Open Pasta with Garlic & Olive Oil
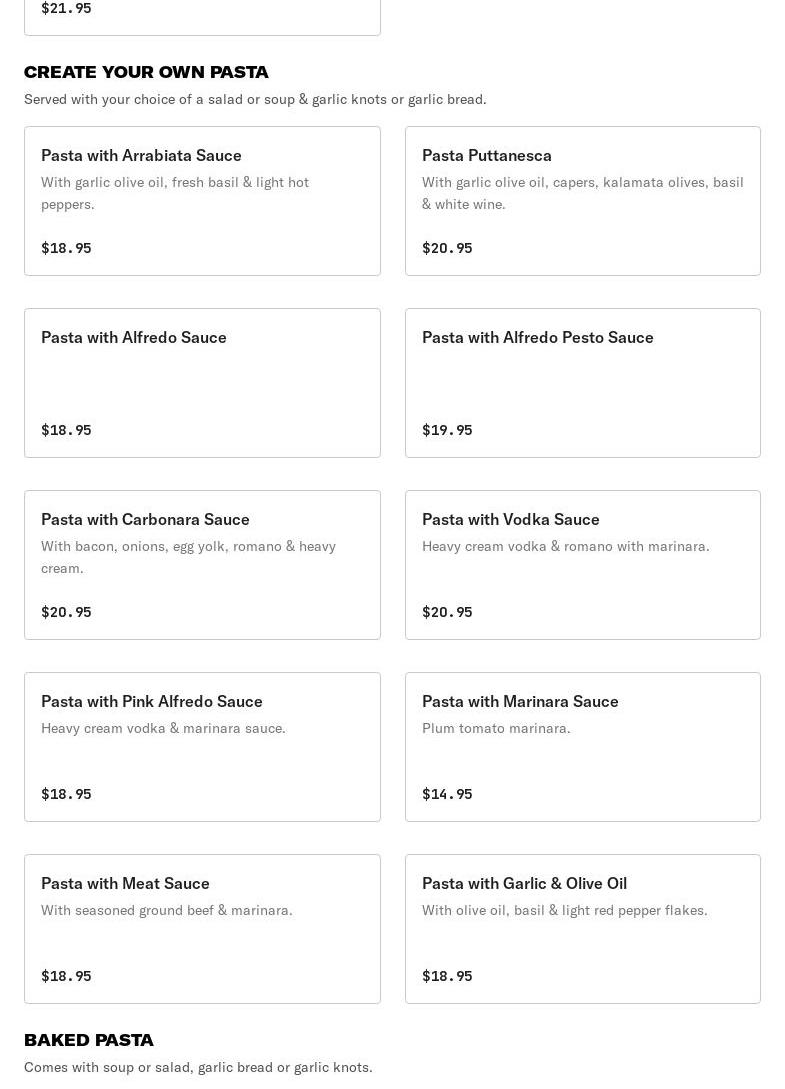Screen dimensions: 785x1089 [x=583, y=929]
